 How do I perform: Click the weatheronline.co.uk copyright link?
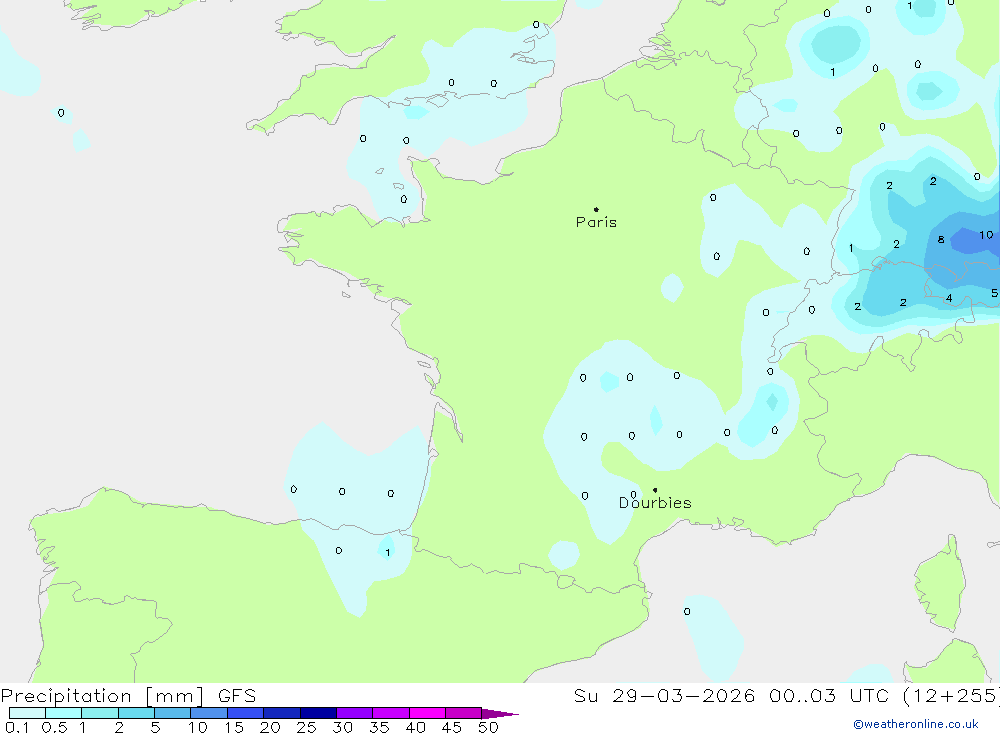click(915, 724)
